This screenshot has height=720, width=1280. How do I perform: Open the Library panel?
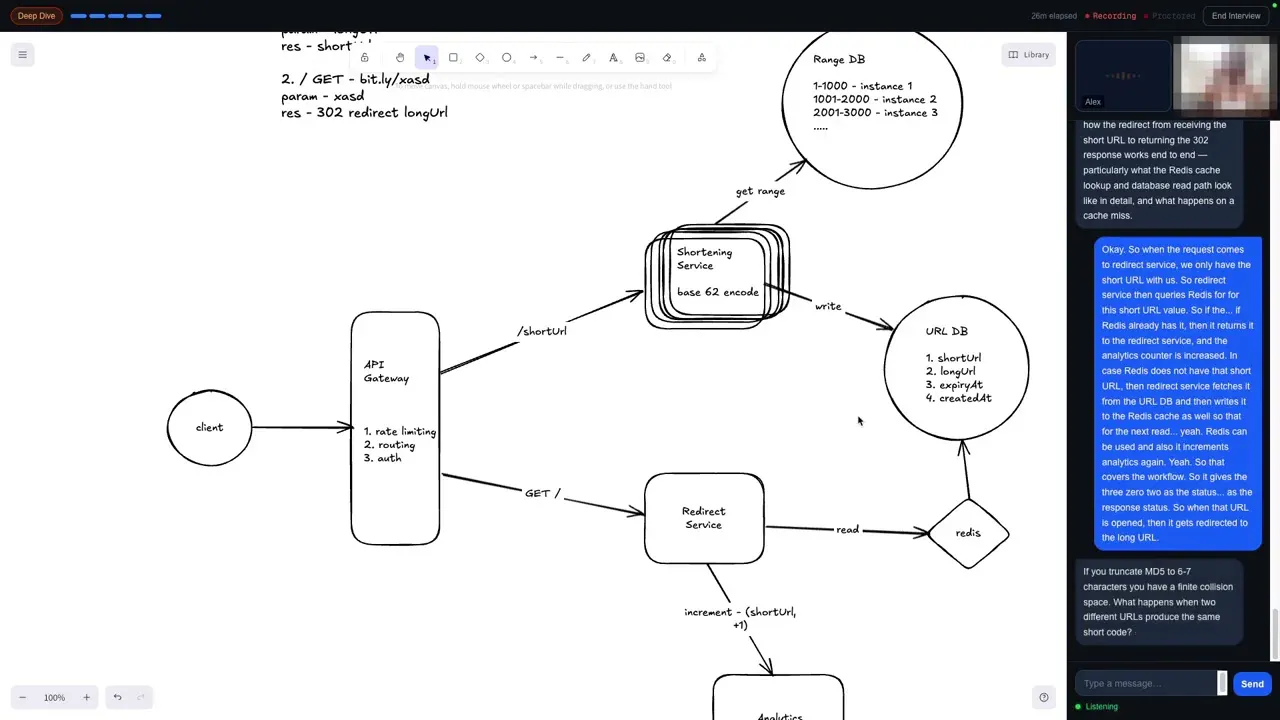pyautogui.click(x=1029, y=55)
